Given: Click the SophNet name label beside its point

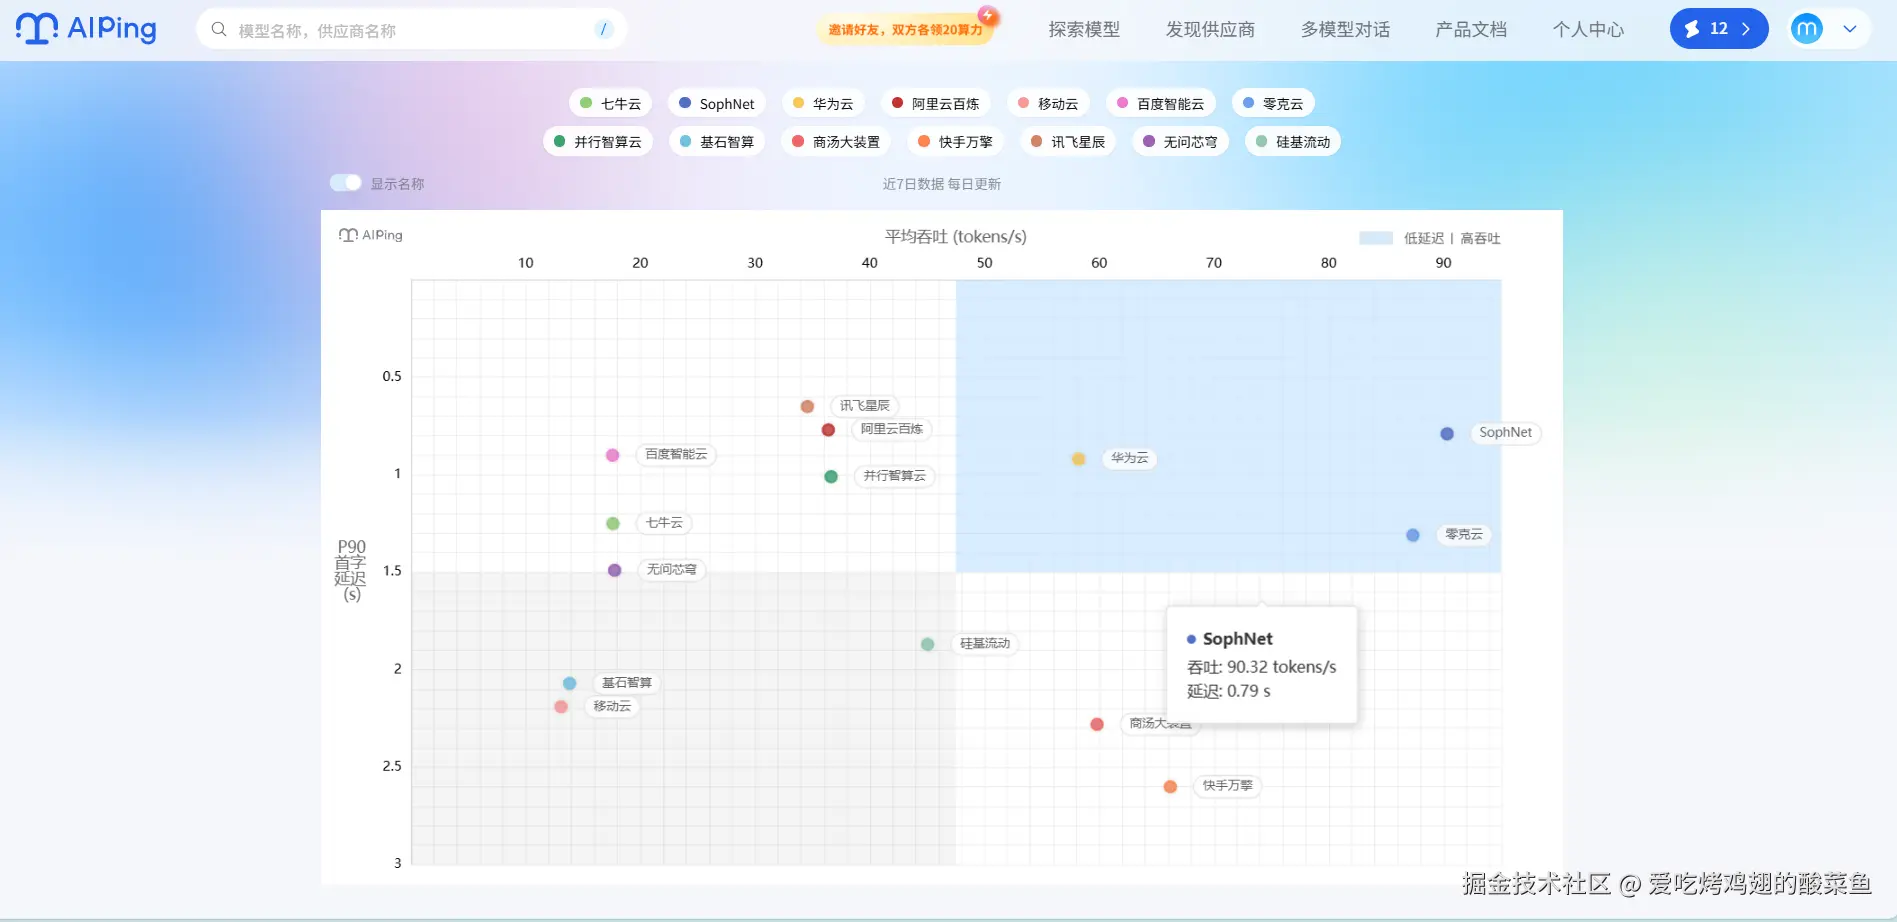Looking at the screenshot, I should [x=1505, y=432].
